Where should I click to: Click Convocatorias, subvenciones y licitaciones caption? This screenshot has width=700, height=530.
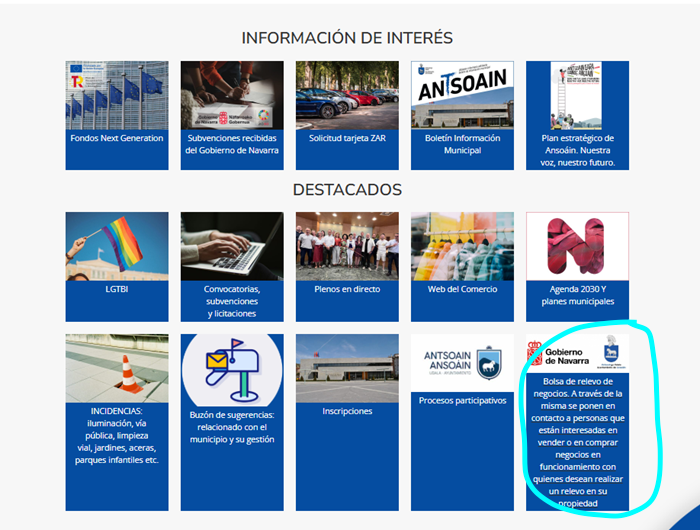tap(232, 301)
